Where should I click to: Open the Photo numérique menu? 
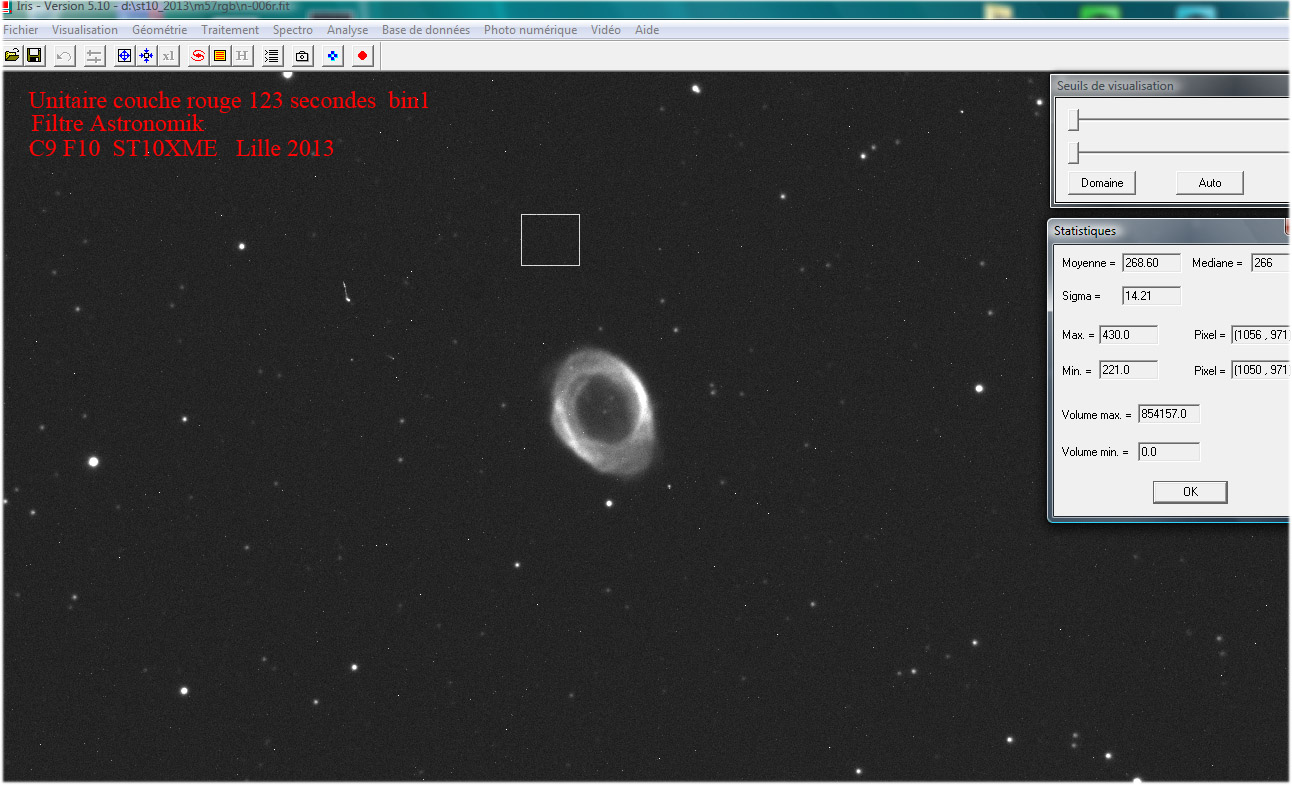point(530,29)
